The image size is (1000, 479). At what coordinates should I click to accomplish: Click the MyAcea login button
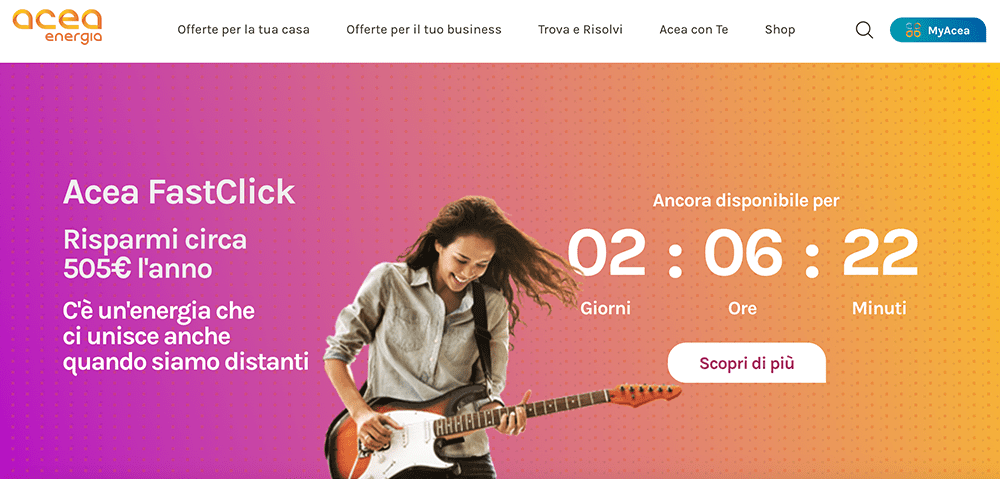[x=938, y=30]
